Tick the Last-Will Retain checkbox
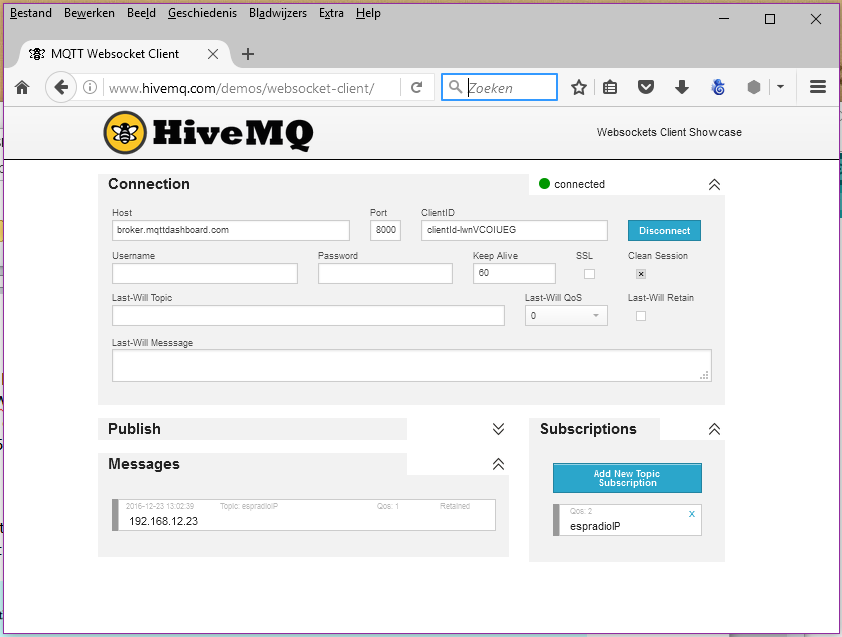The width and height of the screenshot is (842, 637). pyautogui.click(x=641, y=316)
